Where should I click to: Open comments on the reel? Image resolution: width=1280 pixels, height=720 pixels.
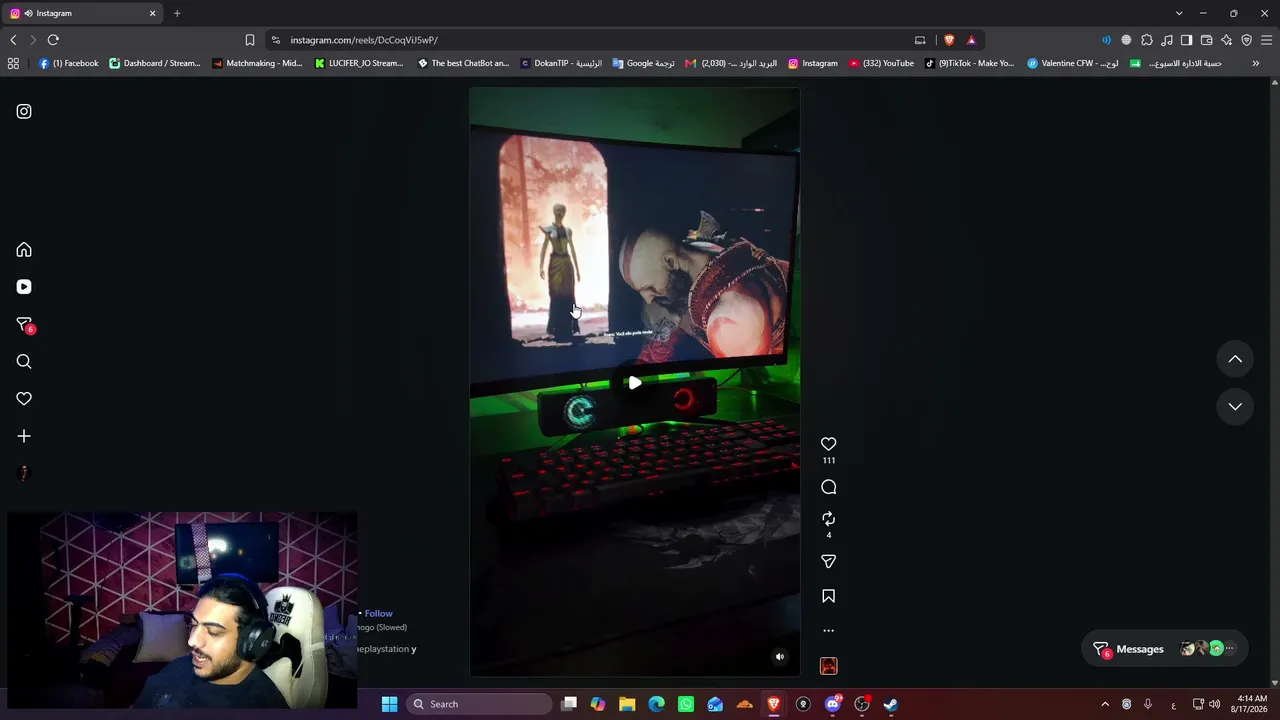coord(828,487)
